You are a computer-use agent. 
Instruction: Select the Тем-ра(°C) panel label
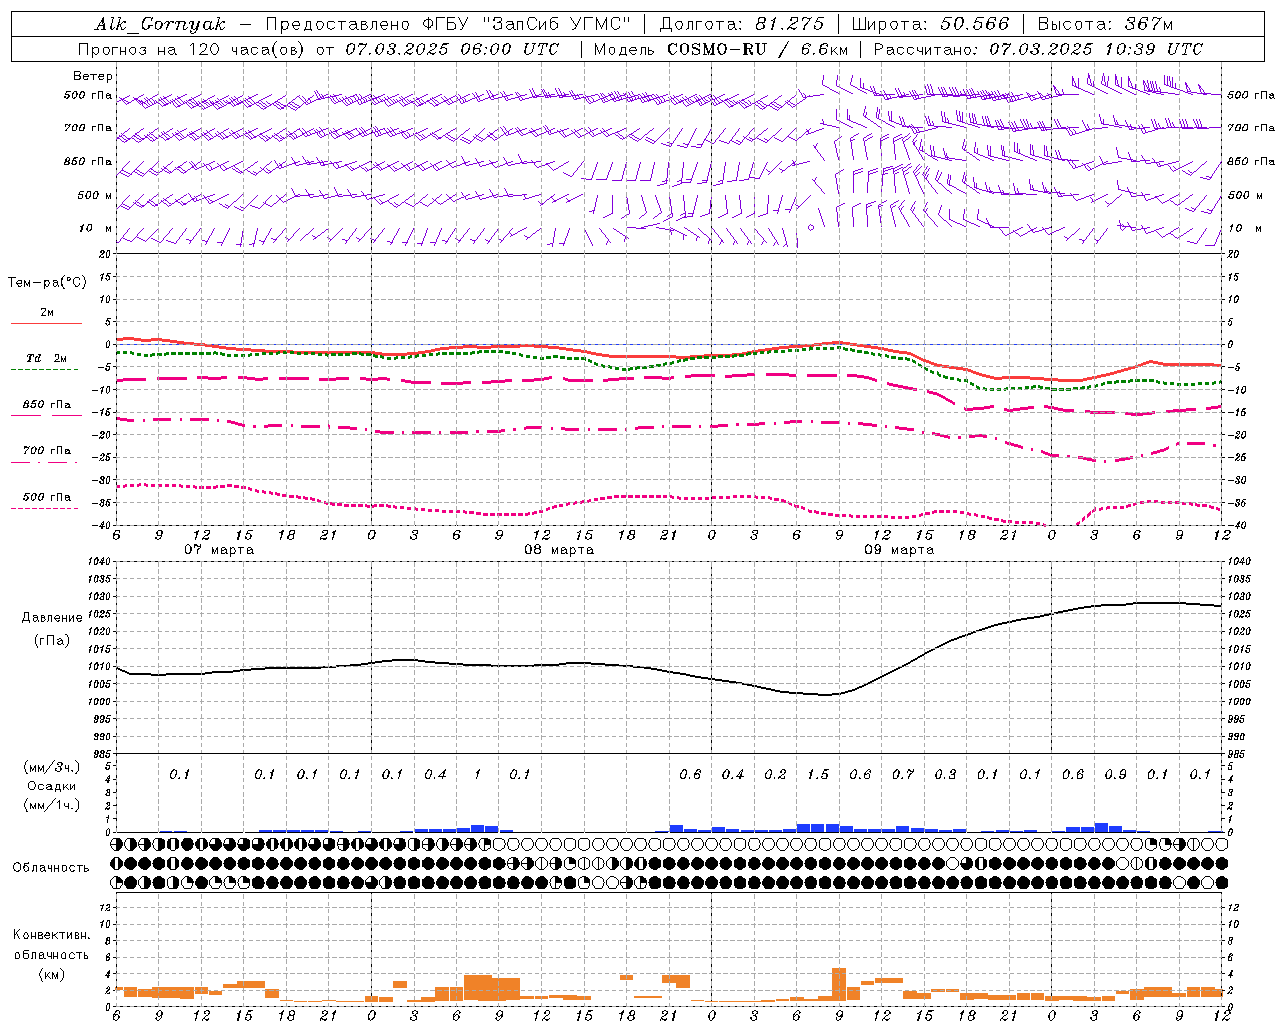(47, 283)
